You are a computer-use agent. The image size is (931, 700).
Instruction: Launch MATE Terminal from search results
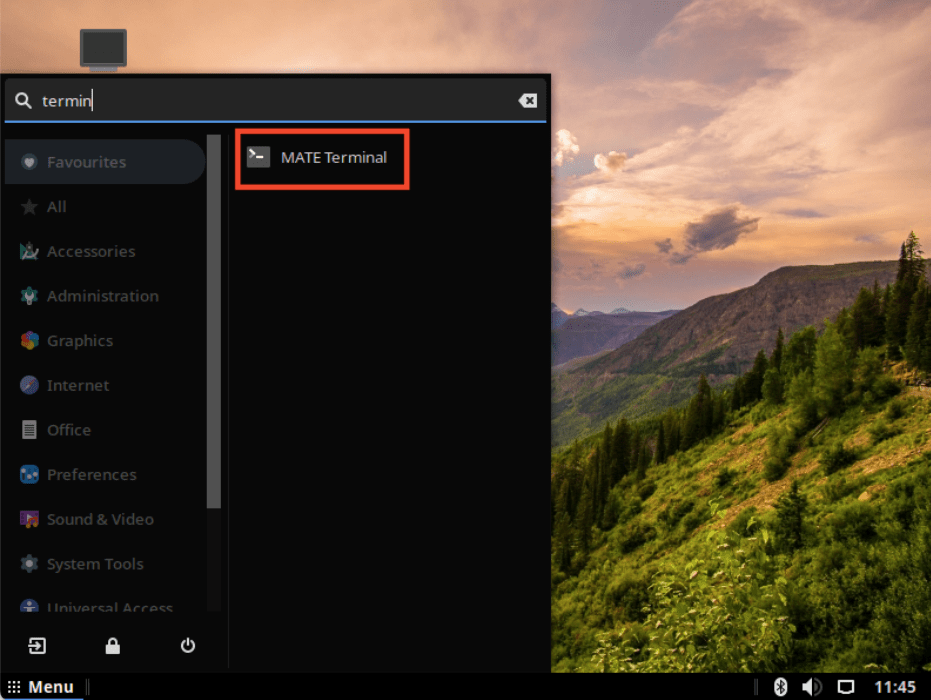click(320, 157)
